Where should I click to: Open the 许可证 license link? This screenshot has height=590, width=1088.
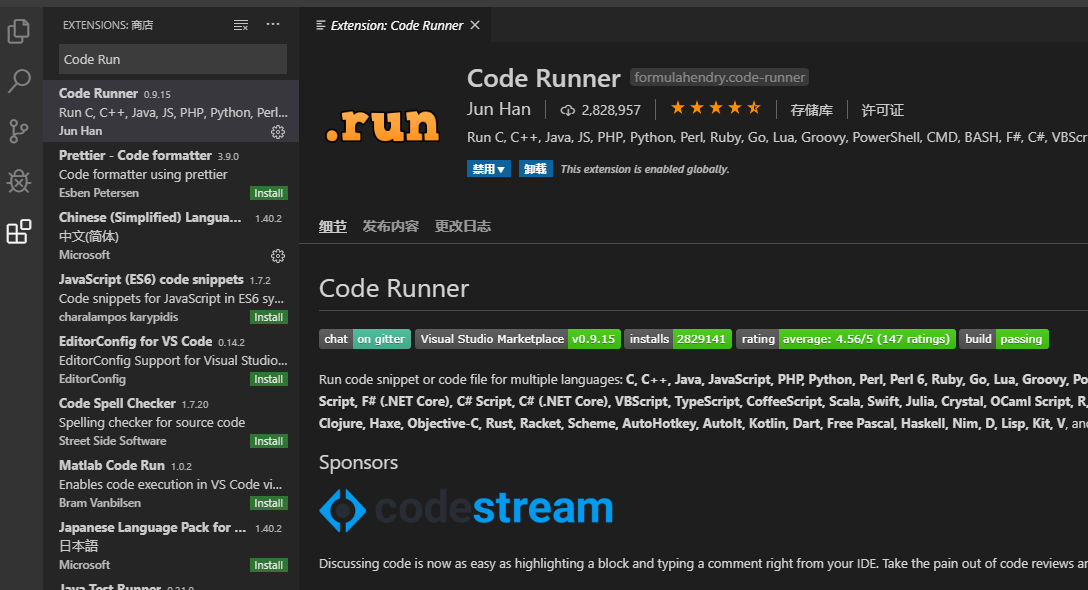point(882,110)
